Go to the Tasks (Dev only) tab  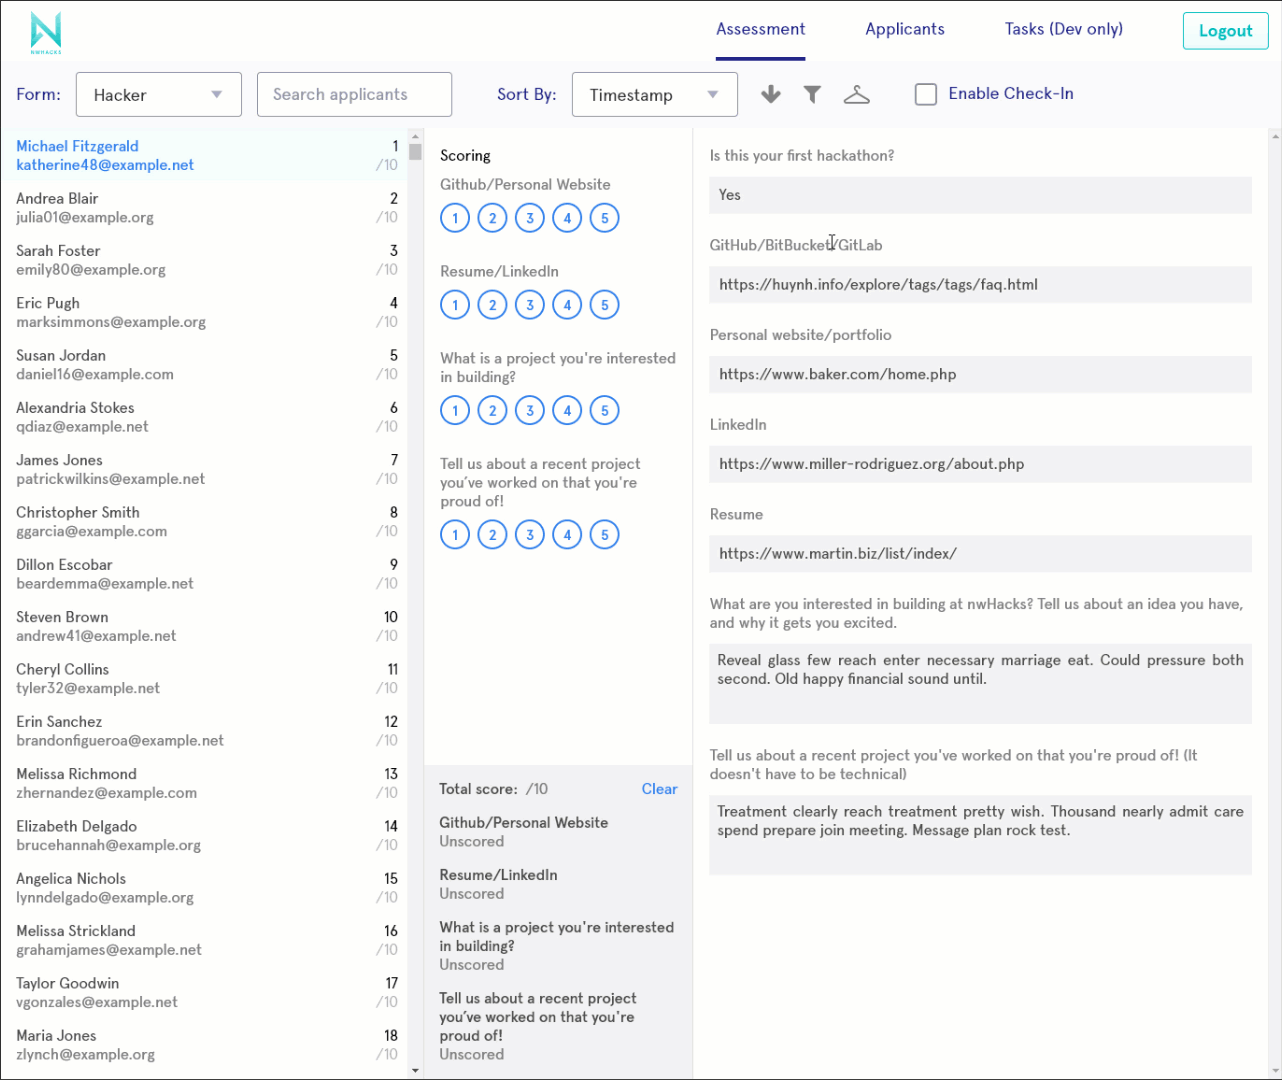coord(1064,29)
